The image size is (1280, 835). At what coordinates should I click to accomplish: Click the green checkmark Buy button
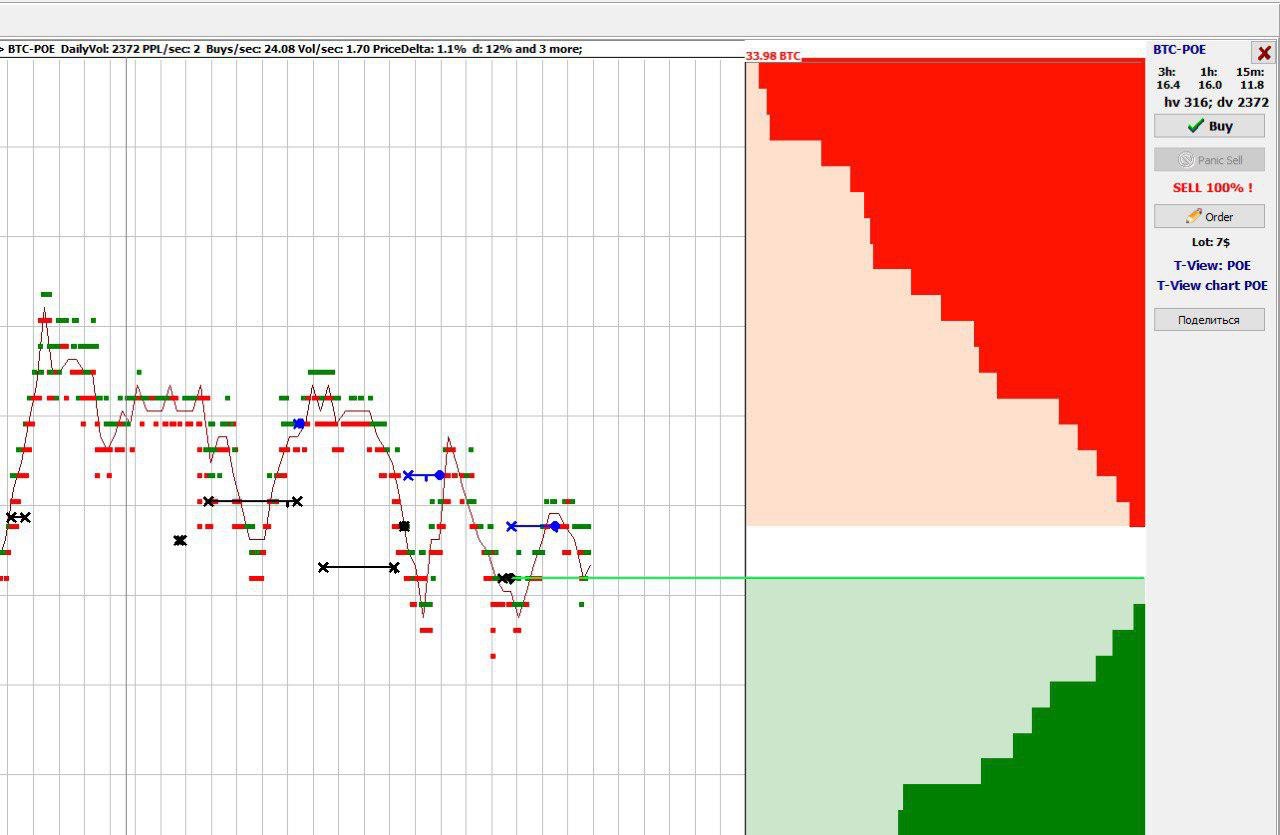1209,126
